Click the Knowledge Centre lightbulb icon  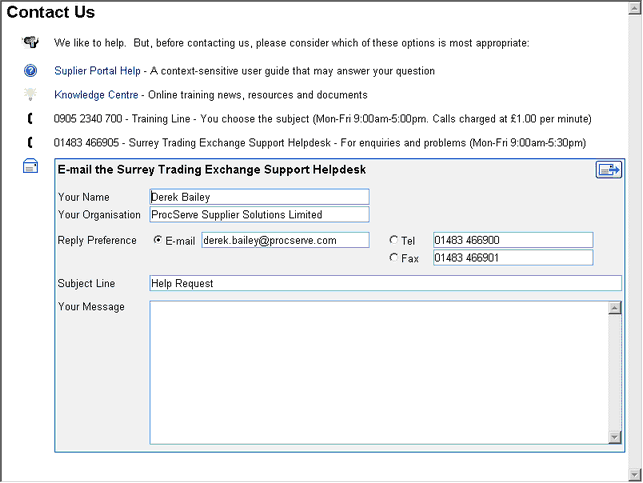pos(31,95)
